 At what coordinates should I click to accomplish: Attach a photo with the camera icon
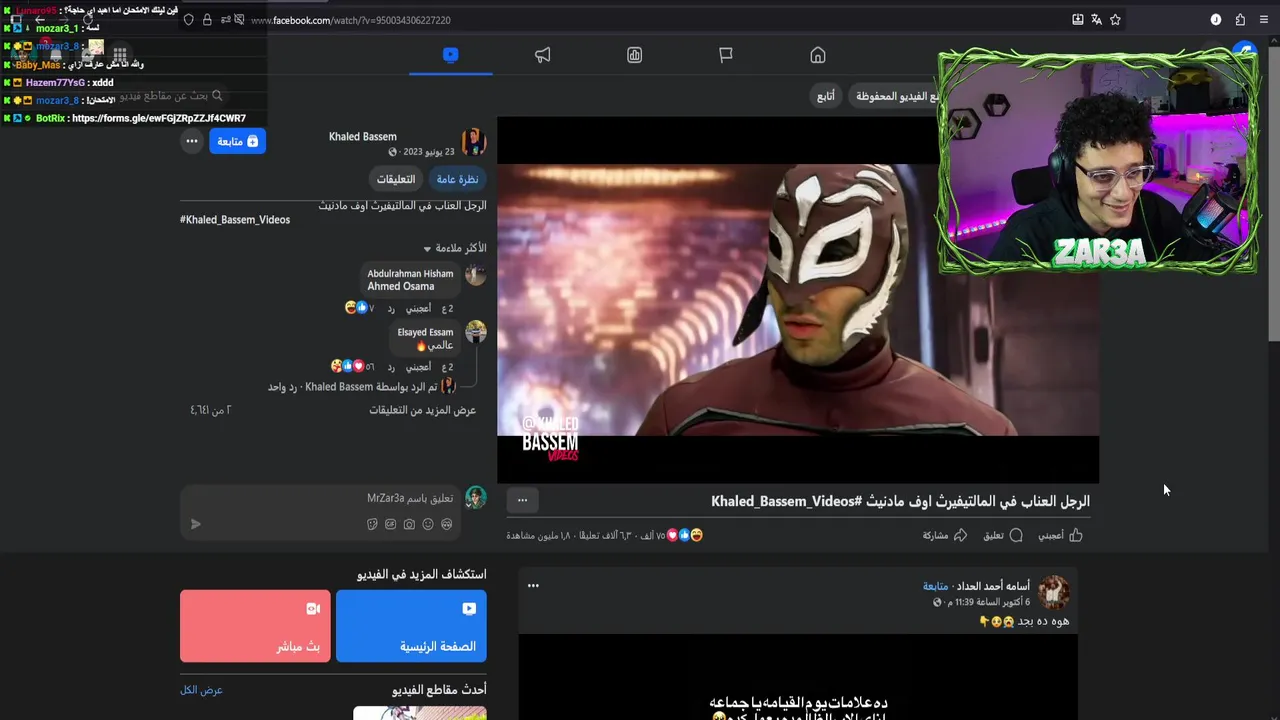click(x=409, y=524)
